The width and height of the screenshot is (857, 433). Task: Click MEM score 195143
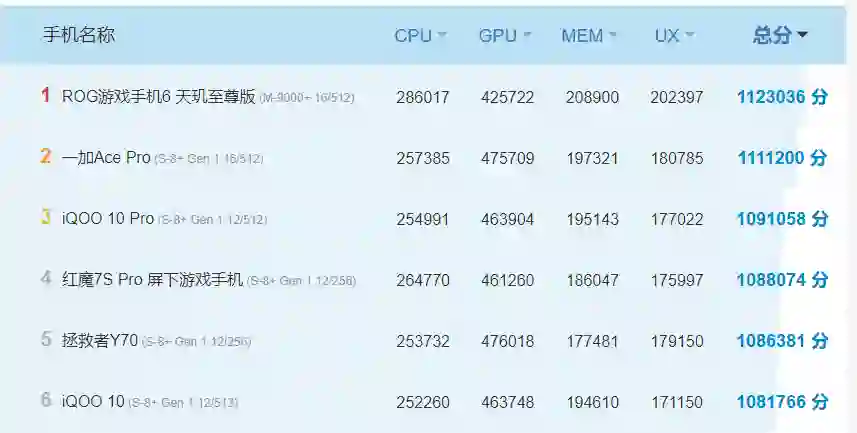tap(592, 219)
